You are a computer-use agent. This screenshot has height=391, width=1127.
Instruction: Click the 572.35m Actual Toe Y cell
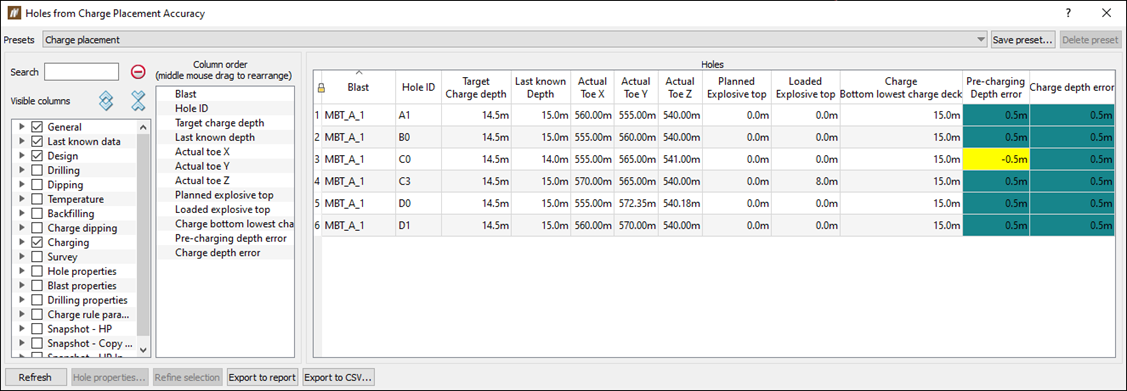click(635, 203)
